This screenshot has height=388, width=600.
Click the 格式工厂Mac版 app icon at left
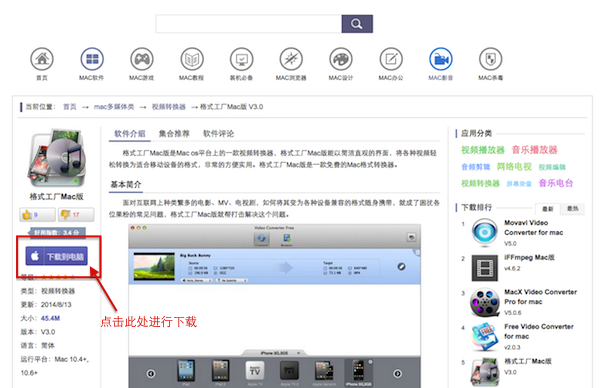57,158
